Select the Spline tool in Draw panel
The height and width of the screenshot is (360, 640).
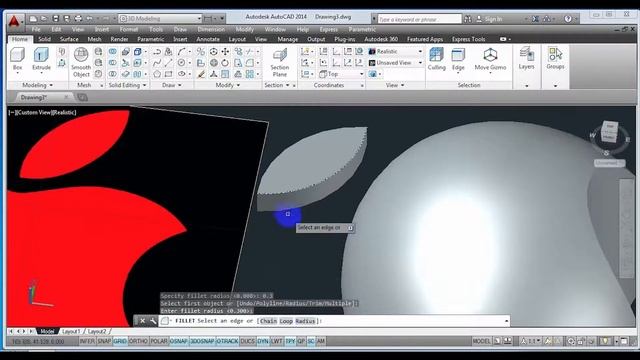tap(157, 63)
